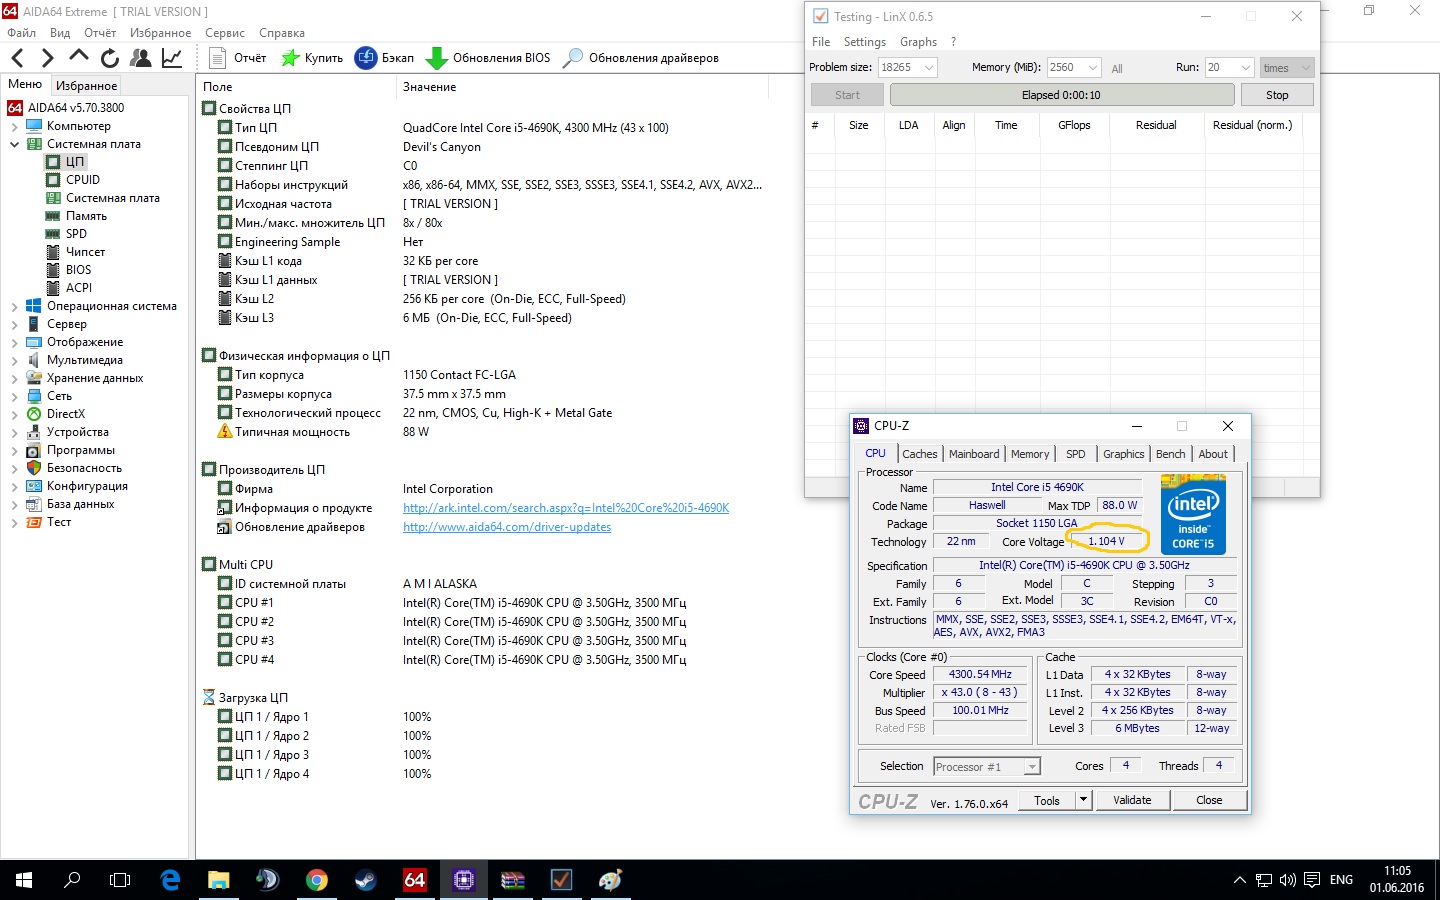
Task: Switch to the Mainboard tab in CPU-Z
Action: (974, 454)
